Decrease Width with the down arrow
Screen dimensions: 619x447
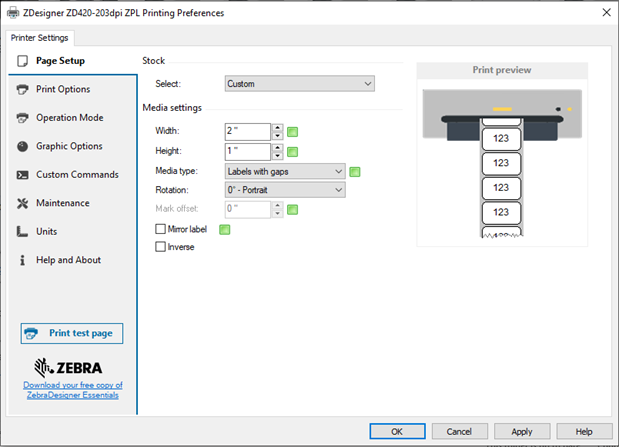278,136
